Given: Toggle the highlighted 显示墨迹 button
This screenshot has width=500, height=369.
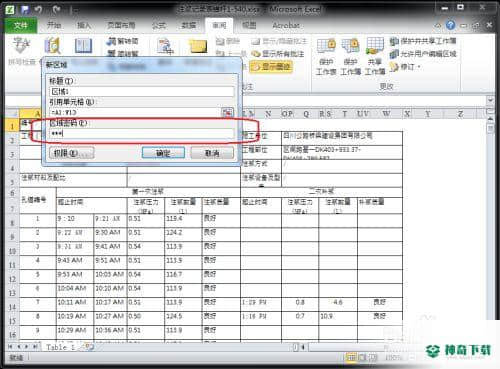Looking at the screenshot, I should [x=271, y=66].
